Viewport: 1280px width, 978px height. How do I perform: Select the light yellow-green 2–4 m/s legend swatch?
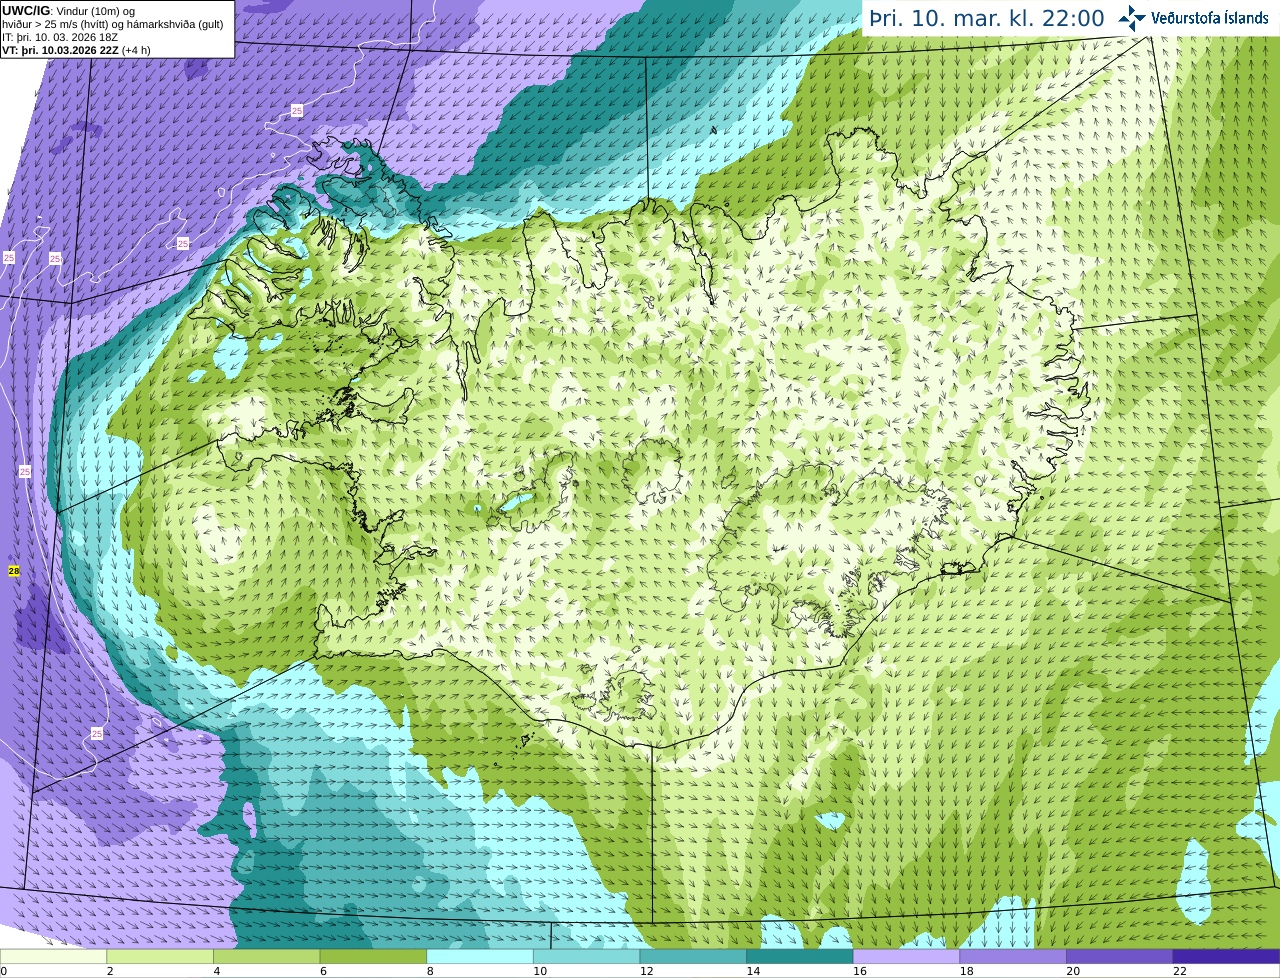(160, 956)
